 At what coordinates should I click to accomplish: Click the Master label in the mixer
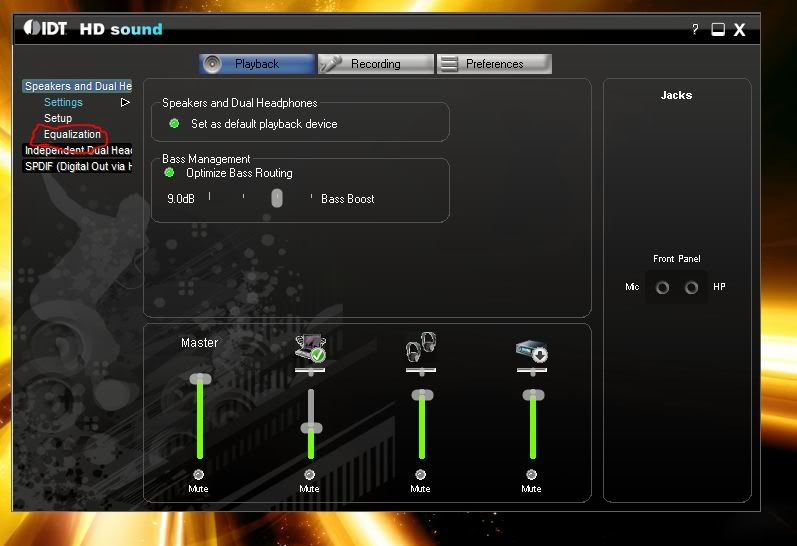pos(199,343)
